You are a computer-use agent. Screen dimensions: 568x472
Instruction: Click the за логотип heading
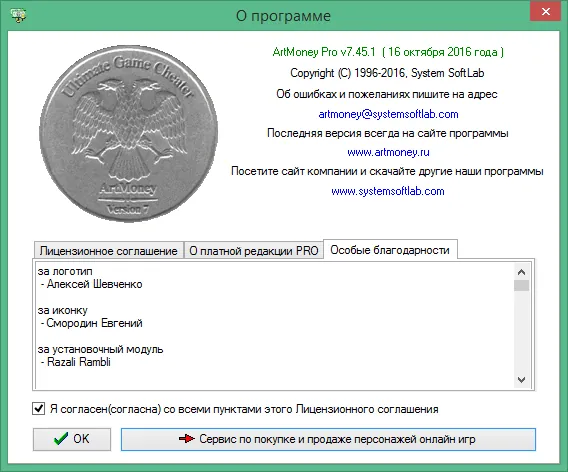pyautogui.click(x=65, y=271)
